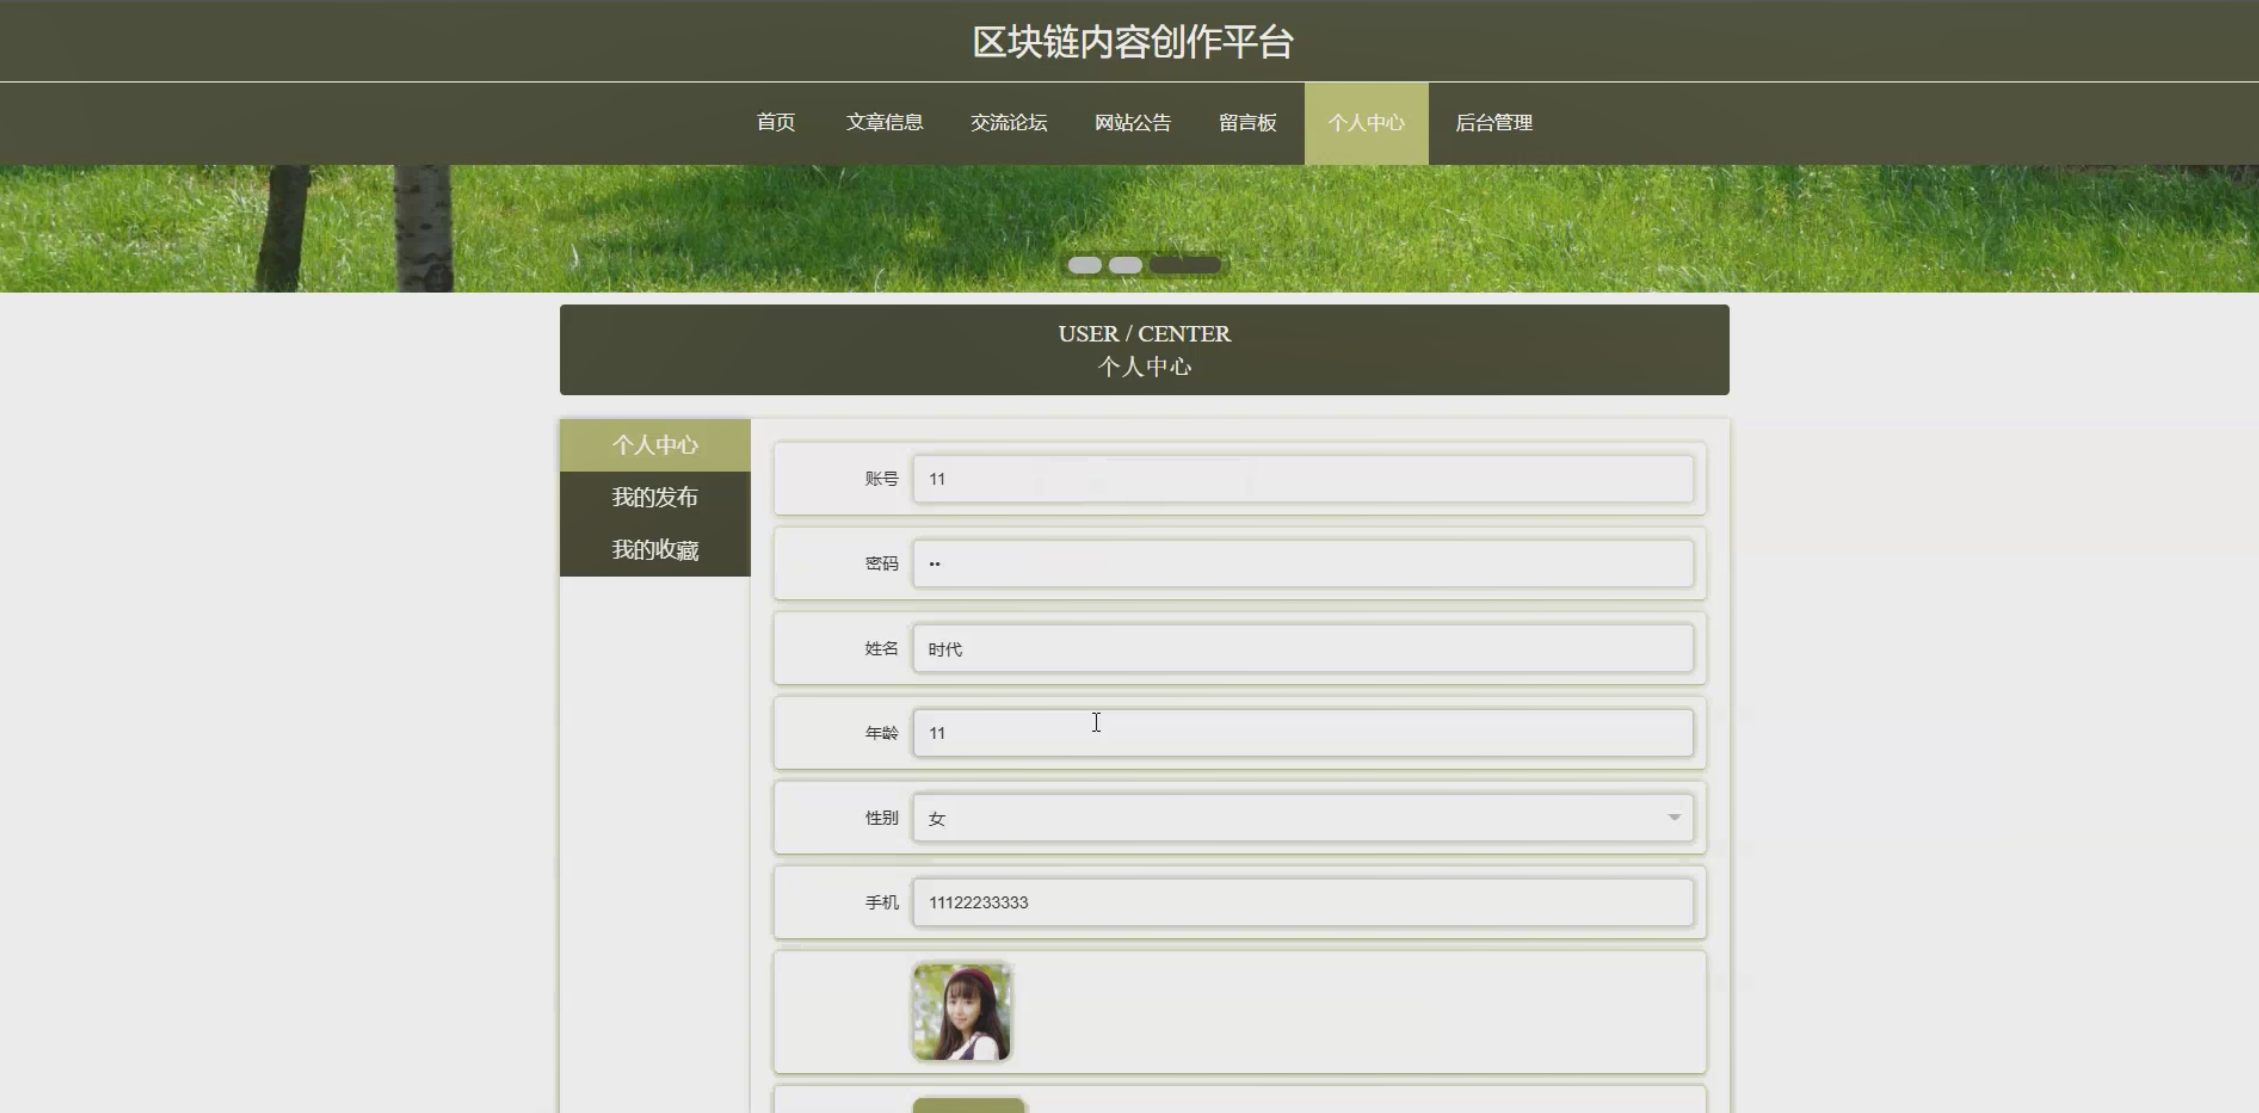This screenshot has width=2259, height=1113.
Task: Focus the 手机 phone number field
Action: point(1303,902)
